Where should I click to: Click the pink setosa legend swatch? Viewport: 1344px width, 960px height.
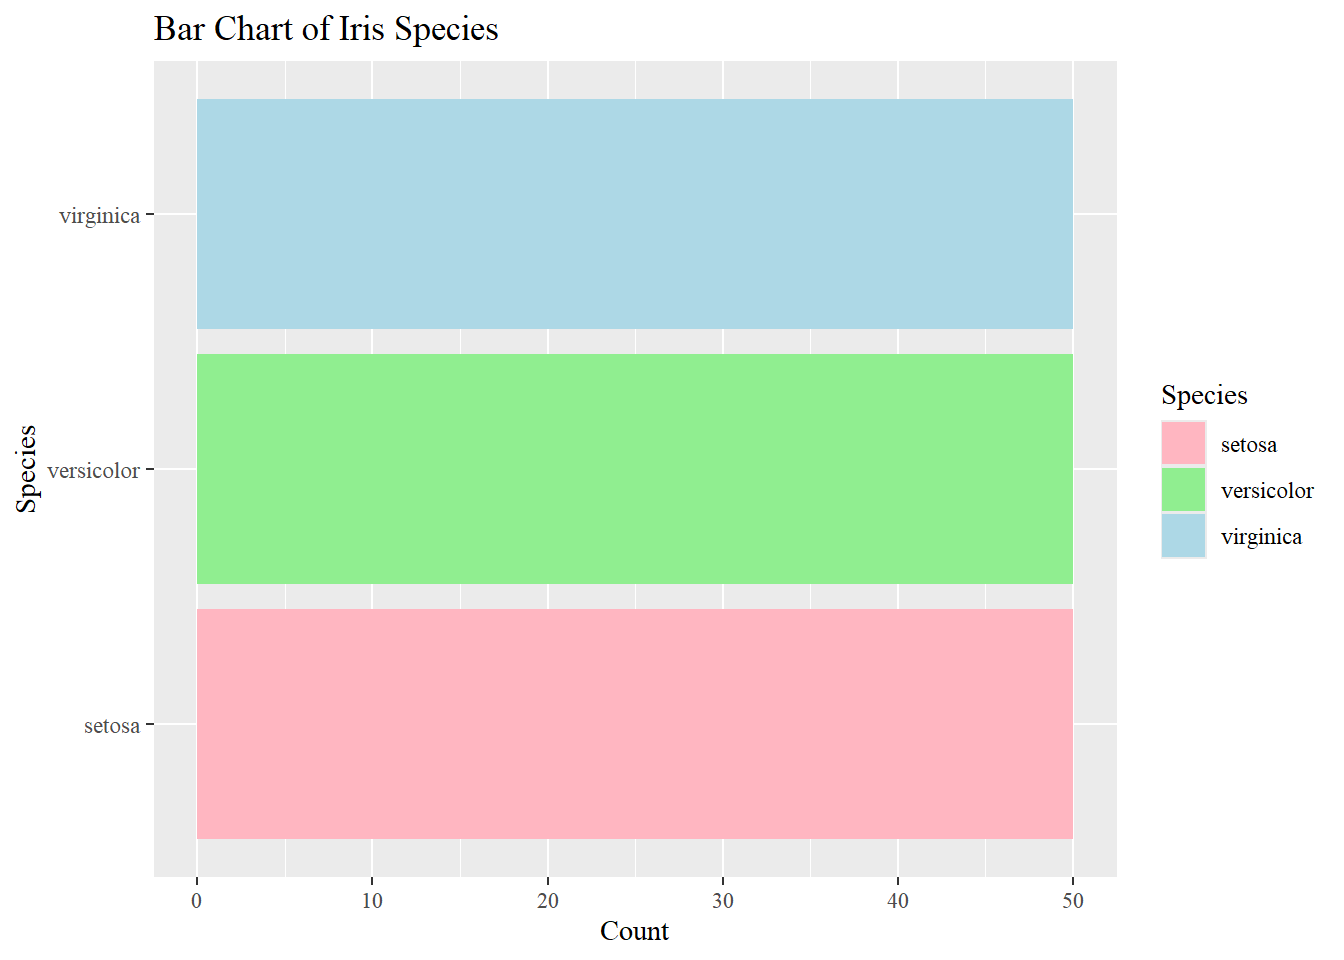coord(1183,443)
